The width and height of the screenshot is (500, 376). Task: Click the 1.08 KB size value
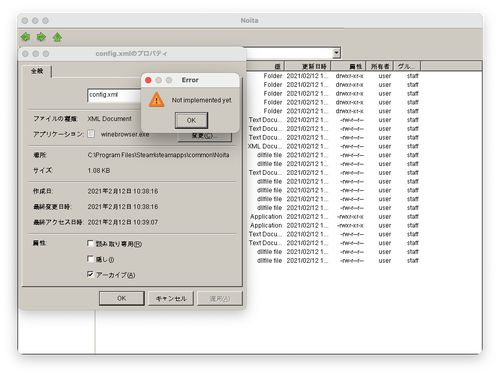[99, 171]
